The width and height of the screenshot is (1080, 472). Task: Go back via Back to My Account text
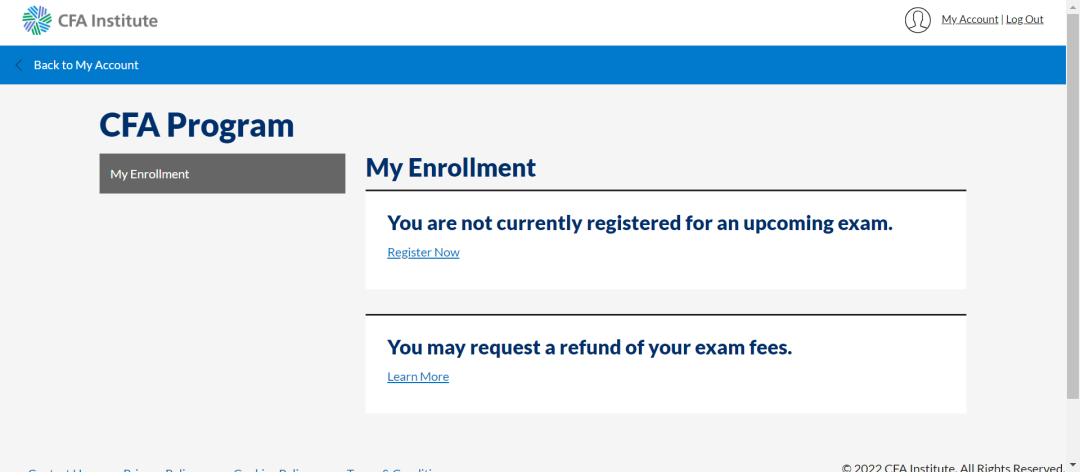[86, 65]
